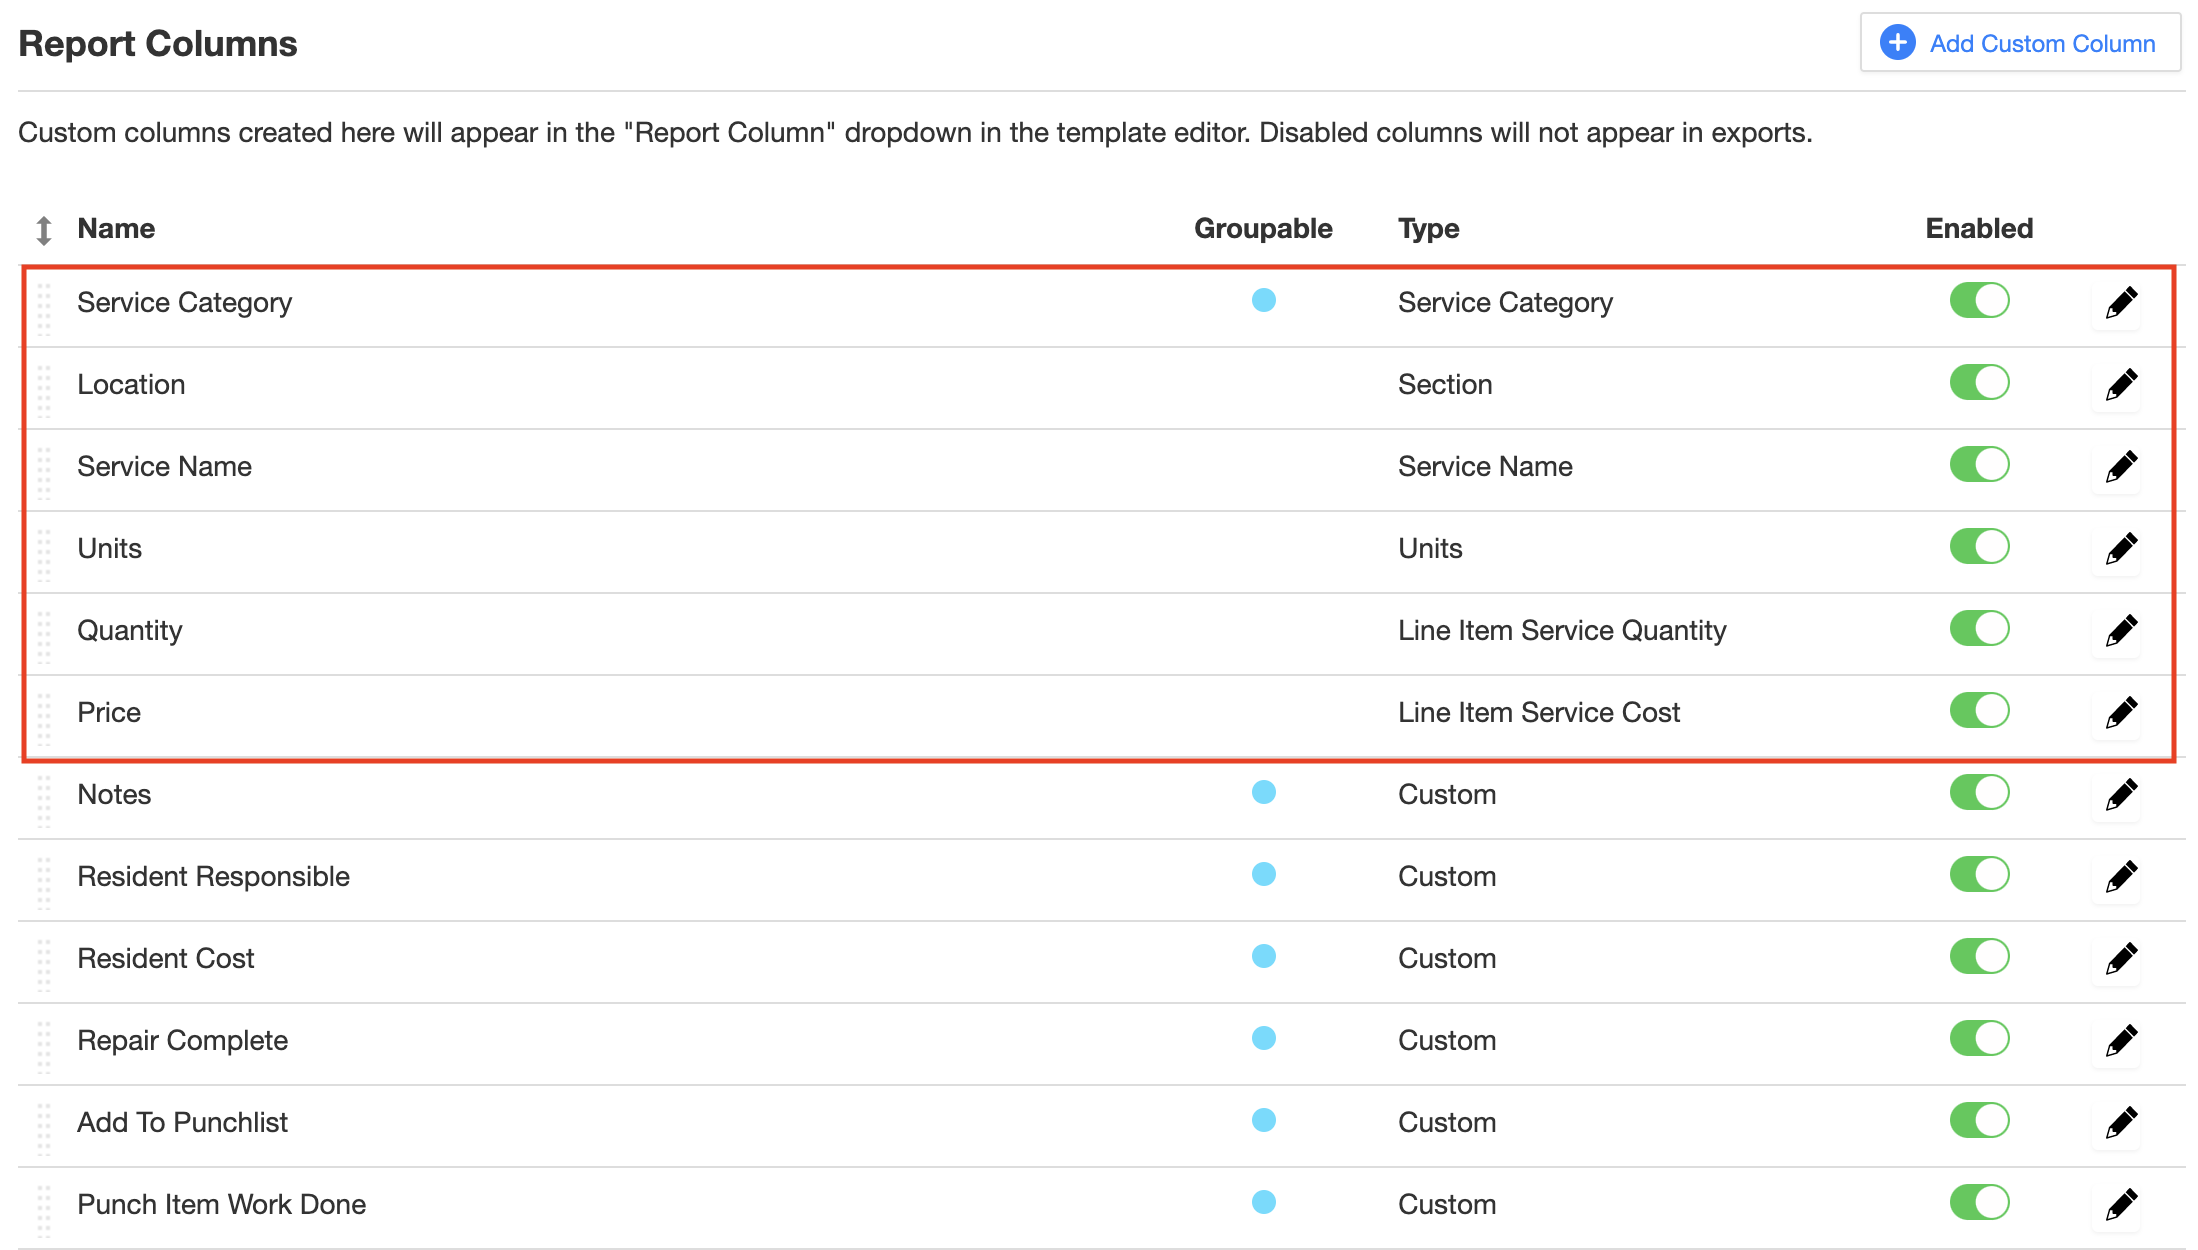Turn off the Resident Responsible enabled switch
The width and height of the screenshot is (2198, 1250).
(x=1979, y=875)
